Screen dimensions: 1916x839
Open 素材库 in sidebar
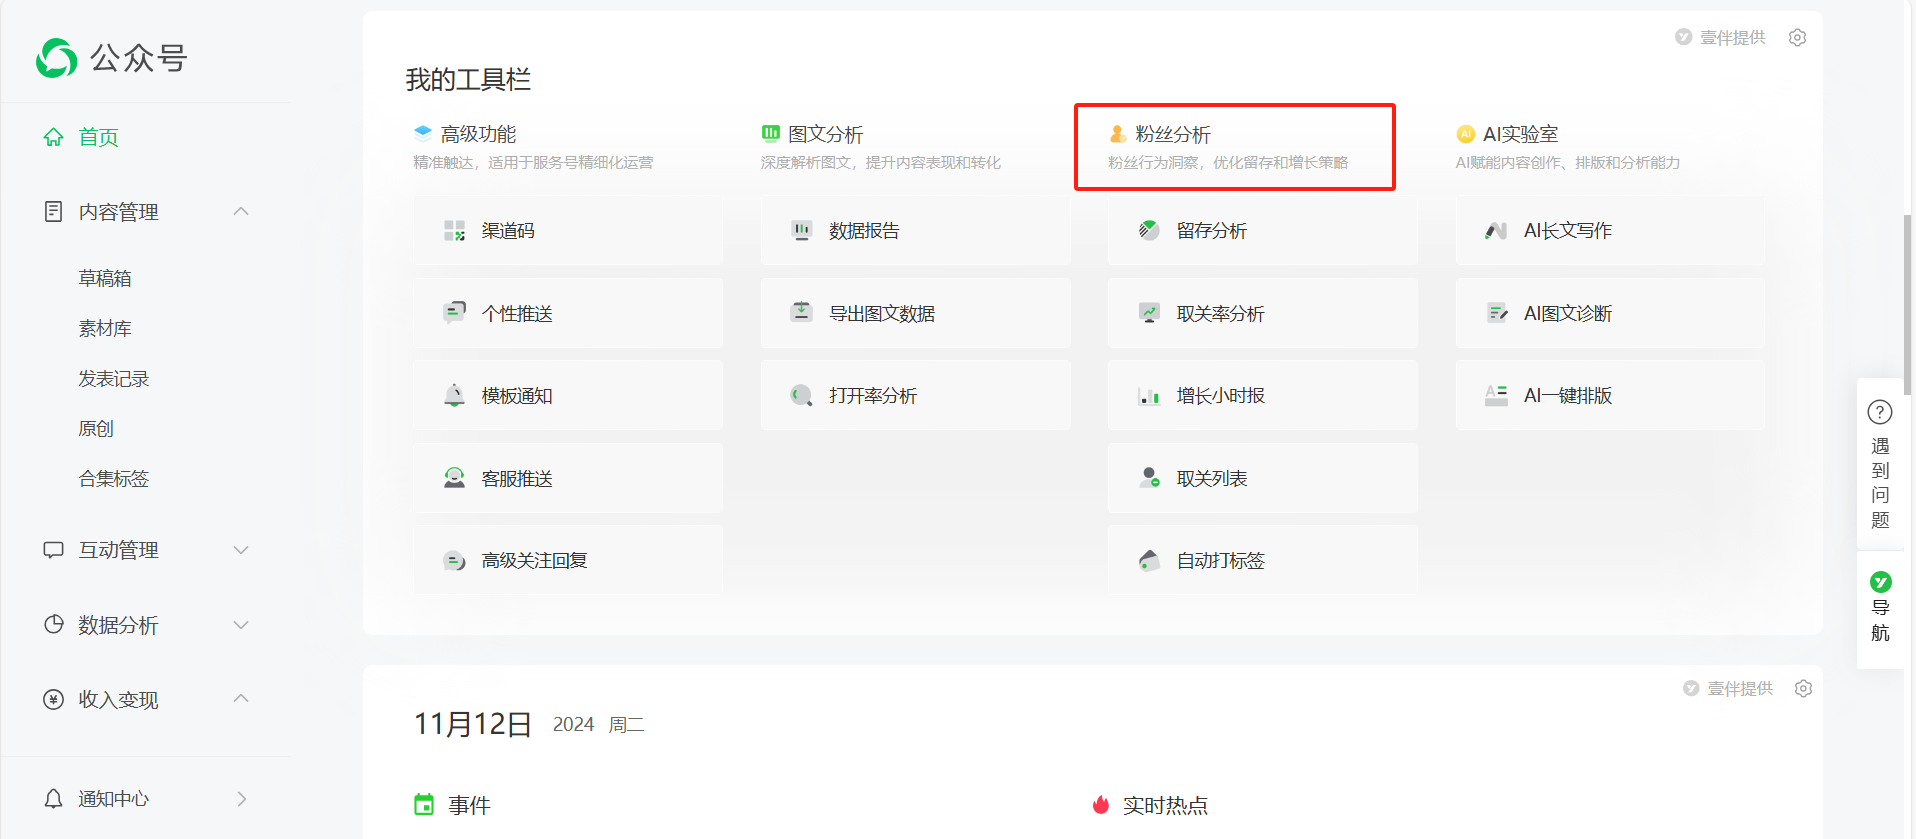tap(105, 328)
